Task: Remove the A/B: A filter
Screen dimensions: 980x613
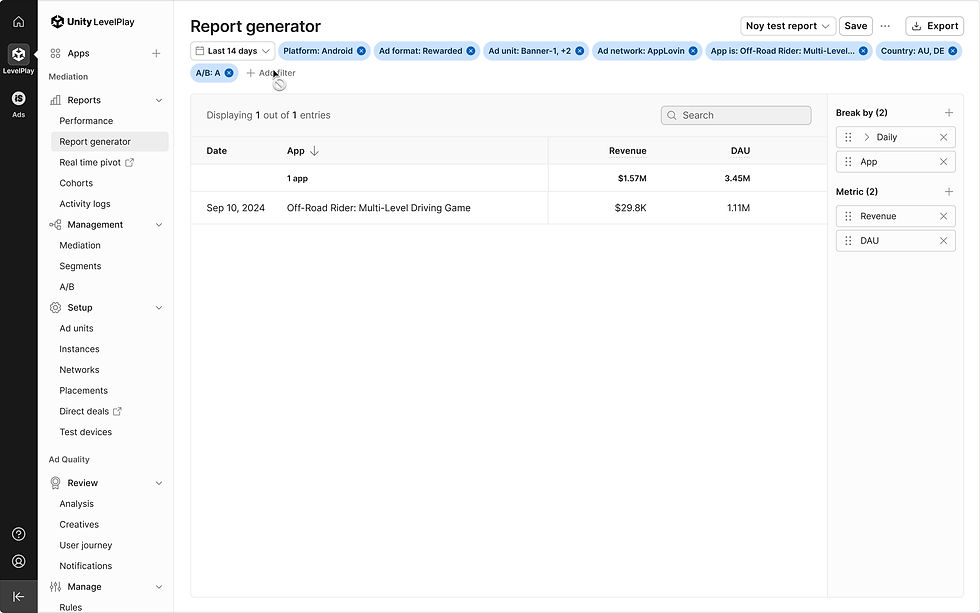Action: click(x=229, y=73)
